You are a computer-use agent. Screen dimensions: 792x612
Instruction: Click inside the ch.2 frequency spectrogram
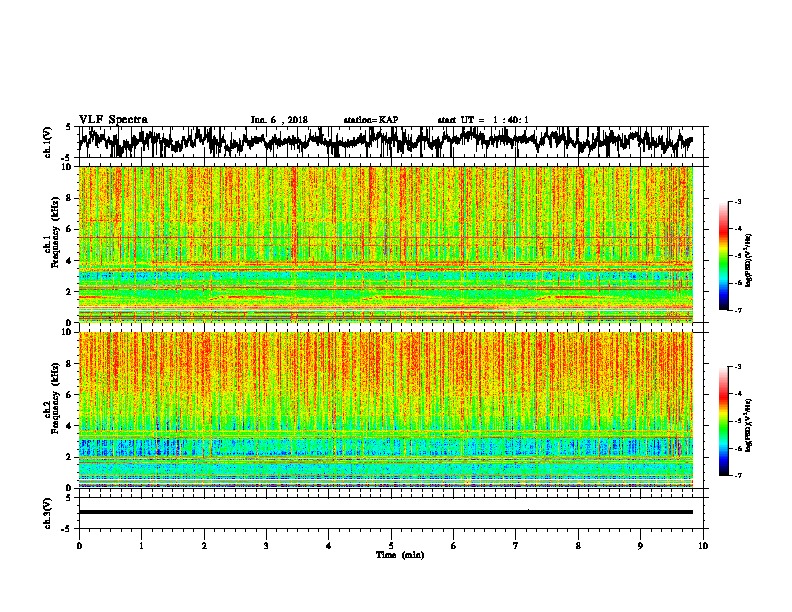(x=386, y=410)
